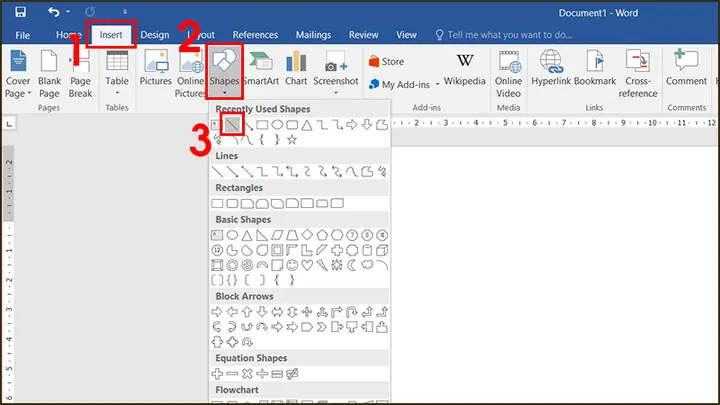Select Sun shape in Basic Shapes
Image resolution: width=720 pixels, height=405 pixels.
click(337, 265)
